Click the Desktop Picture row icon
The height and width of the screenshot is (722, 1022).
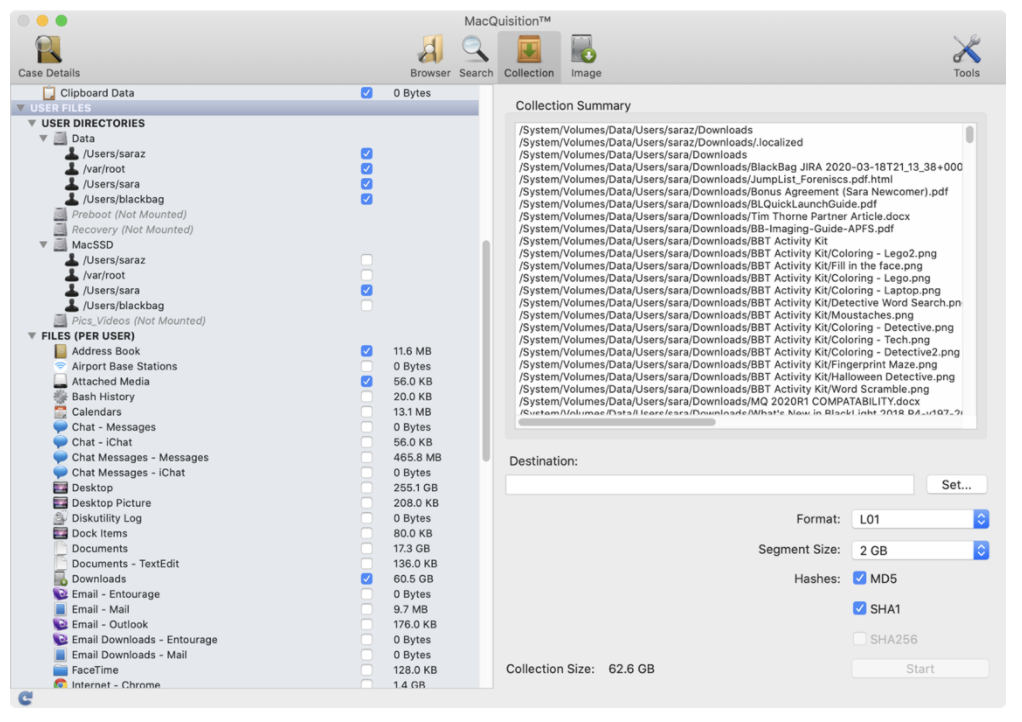coord(61,503)
